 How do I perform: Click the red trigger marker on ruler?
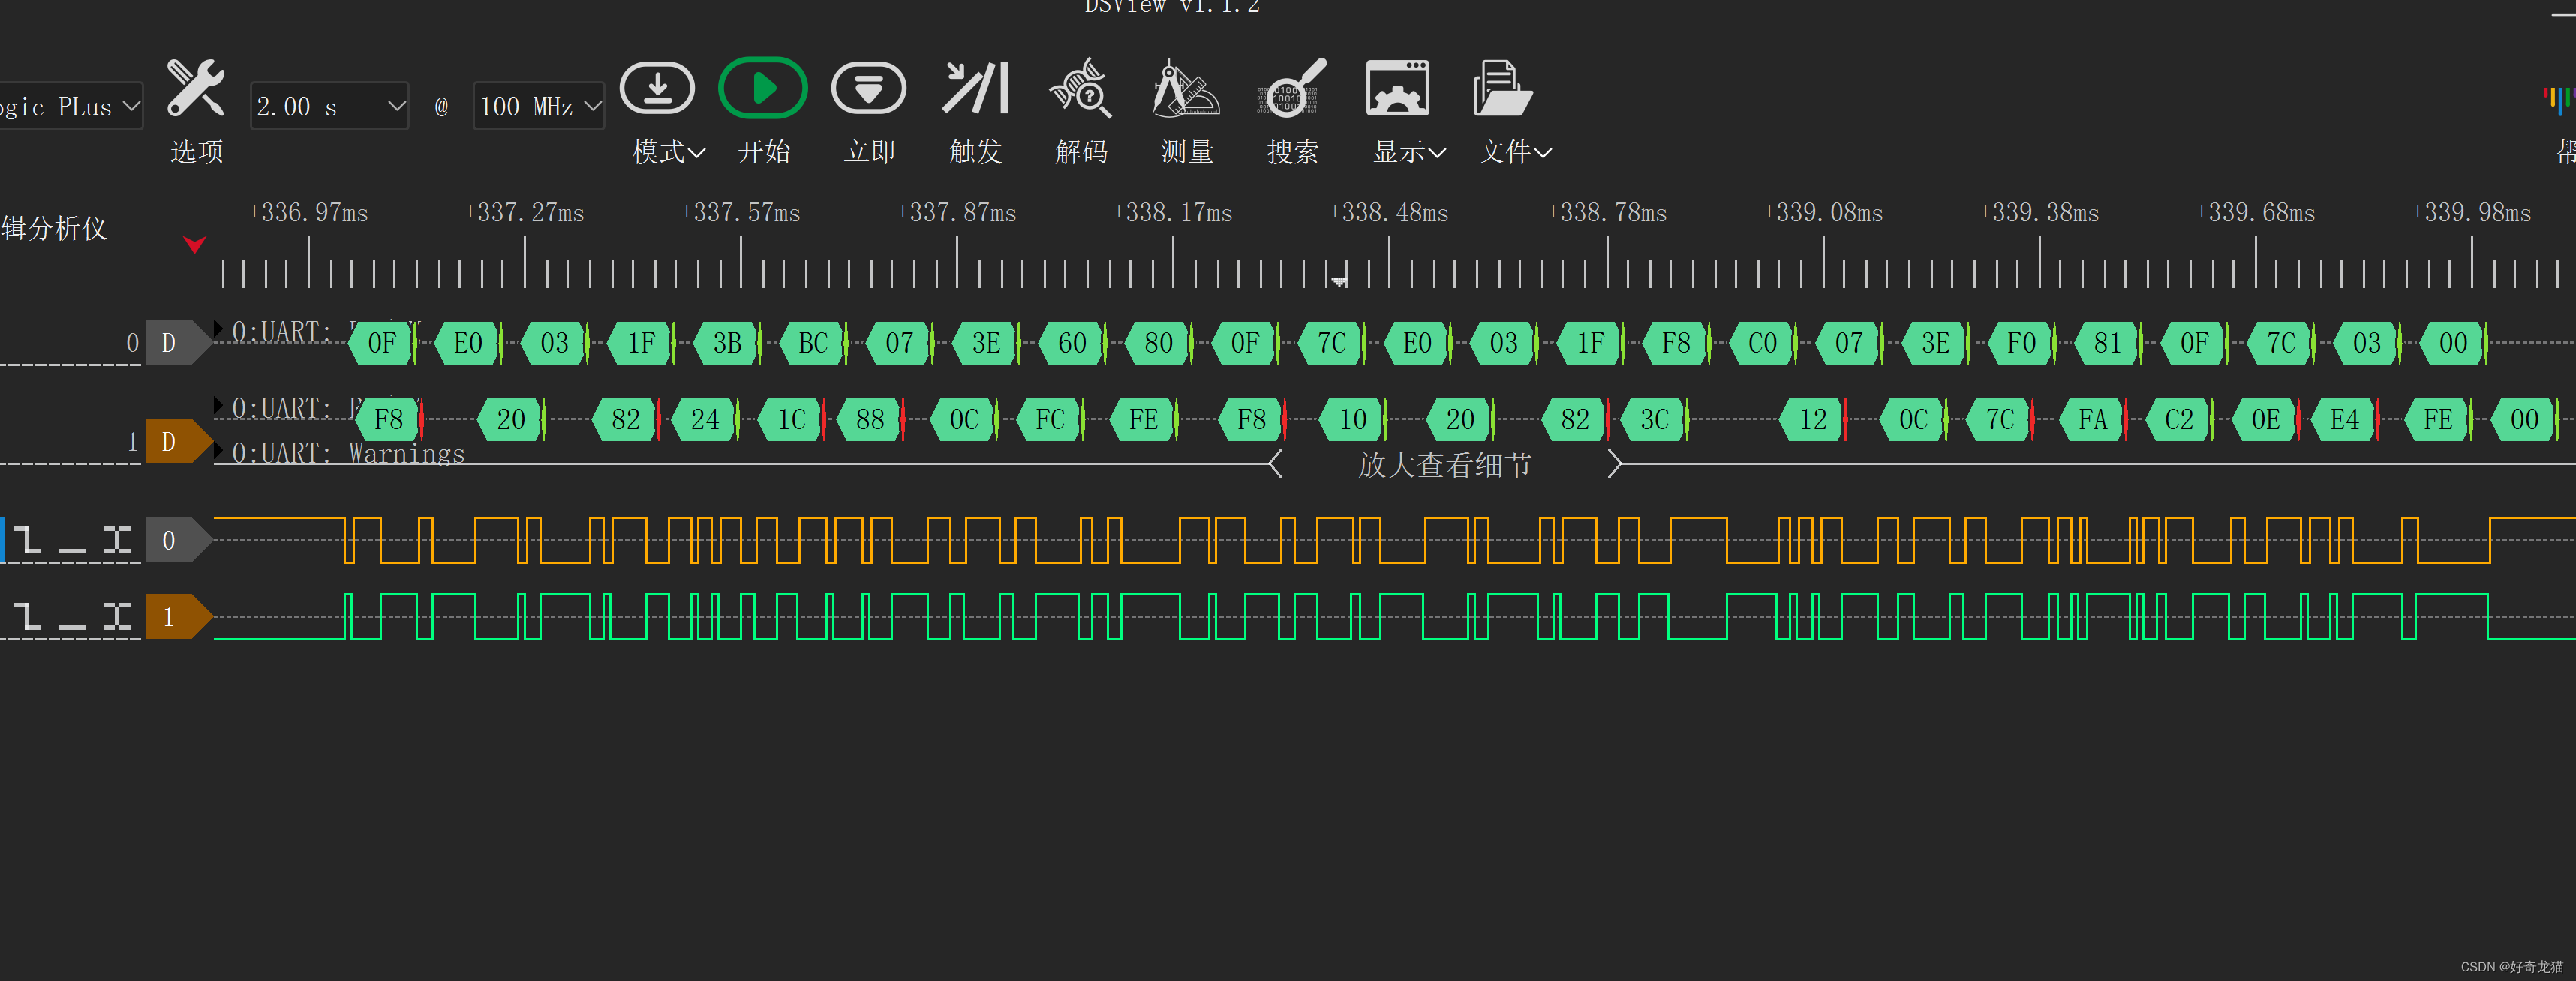click(195, 244)
